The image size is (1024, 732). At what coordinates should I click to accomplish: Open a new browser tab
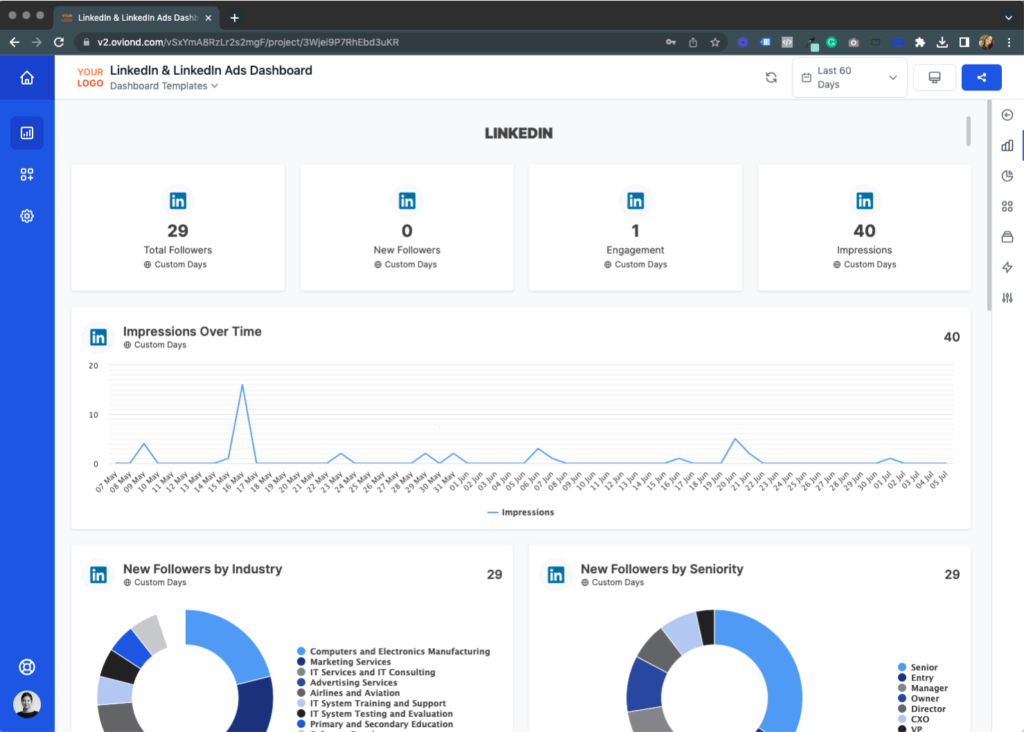pos(234,18)
